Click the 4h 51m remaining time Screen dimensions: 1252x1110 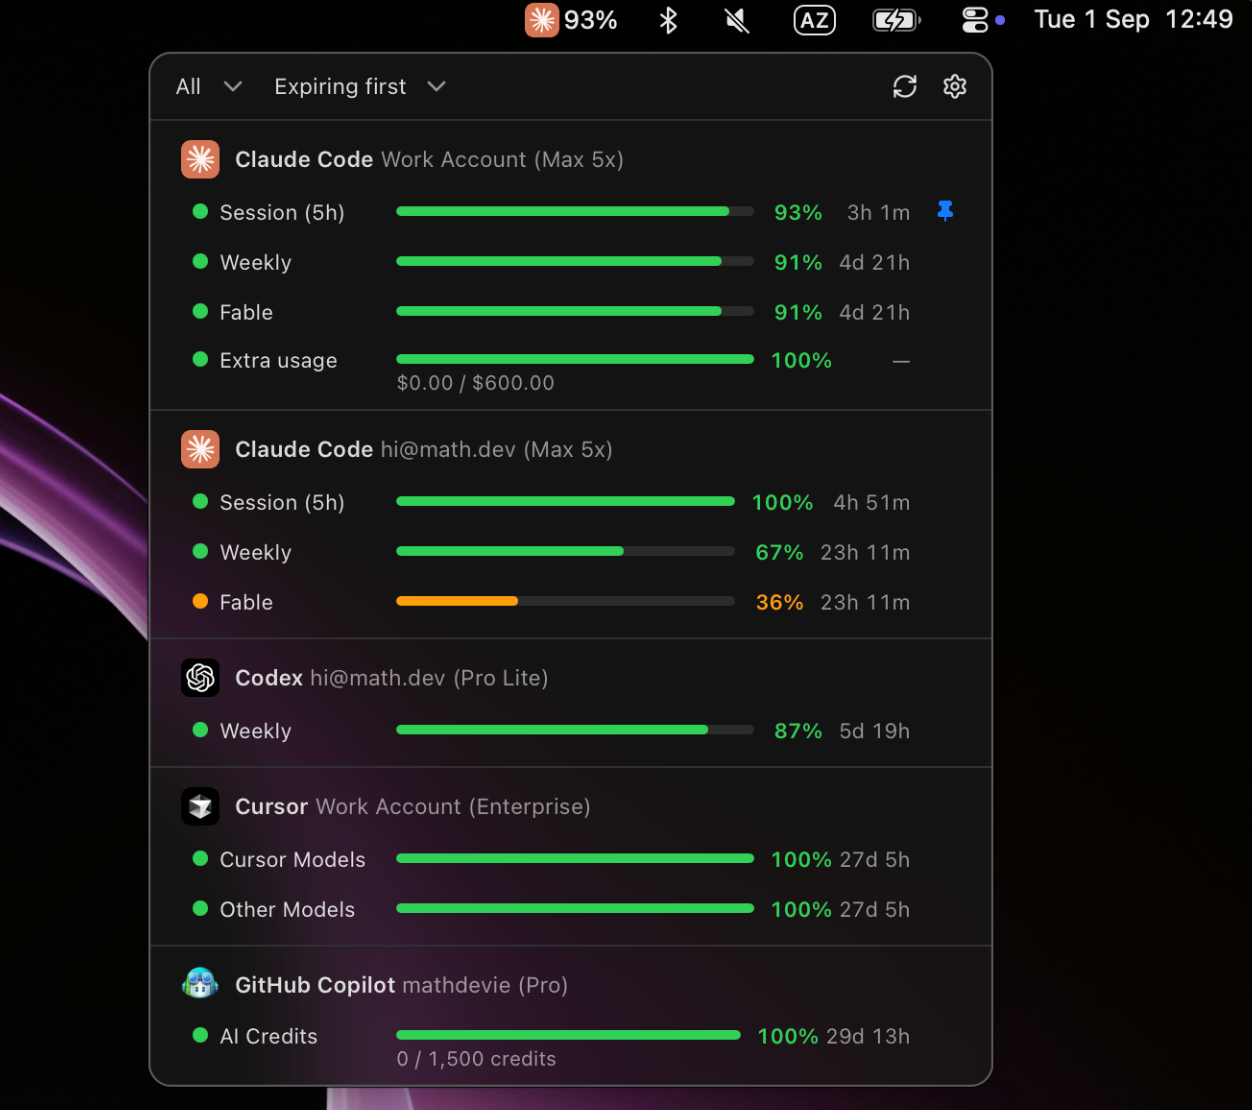[872, 503]
